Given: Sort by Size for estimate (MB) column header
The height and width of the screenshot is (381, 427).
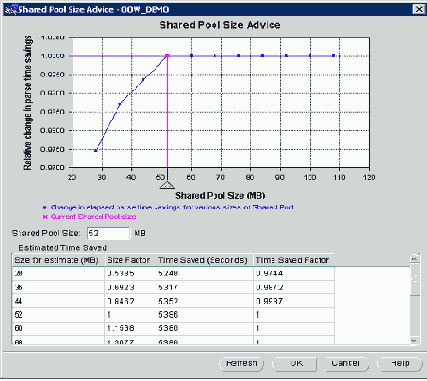Looking at the screenshot, I should click(x=58, y=260).
